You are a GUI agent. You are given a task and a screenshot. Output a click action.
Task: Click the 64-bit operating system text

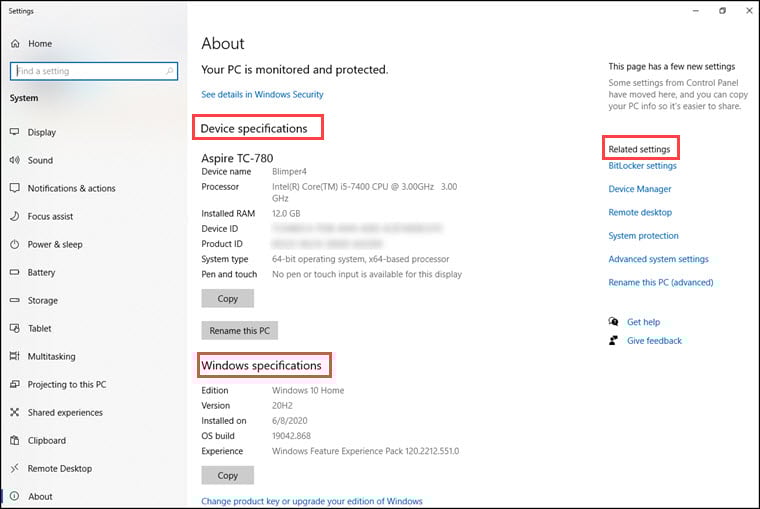[361, 259]
